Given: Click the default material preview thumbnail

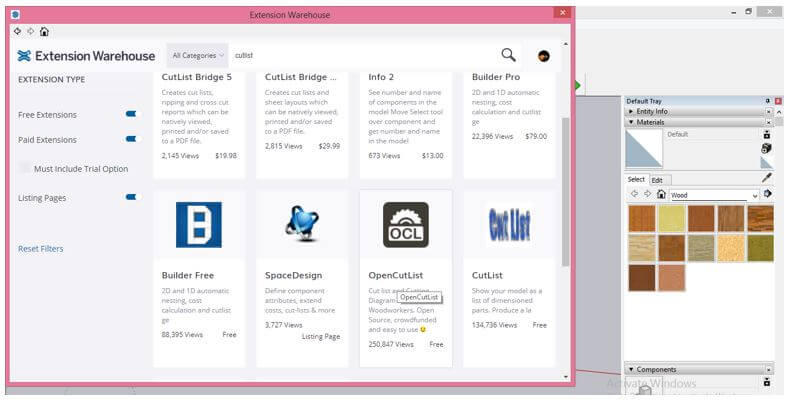Looking at the screenshot, I should tap(644, 149).
